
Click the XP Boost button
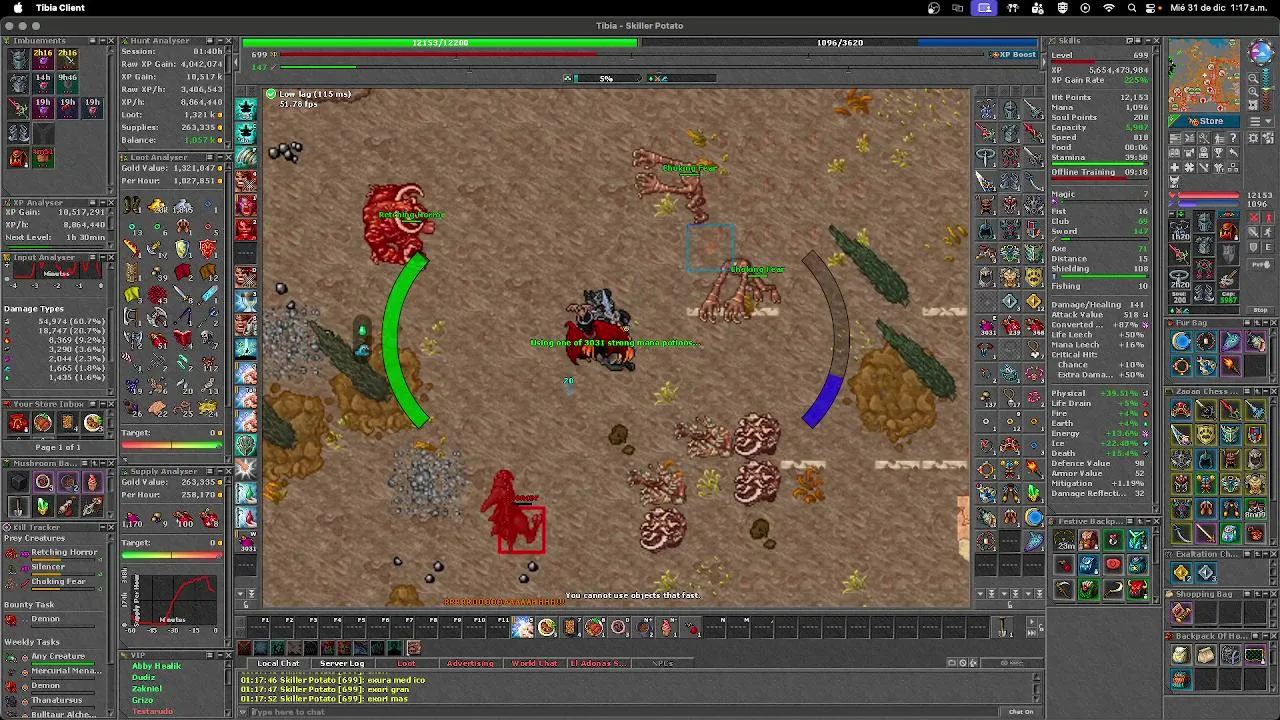coord(1013,54)
